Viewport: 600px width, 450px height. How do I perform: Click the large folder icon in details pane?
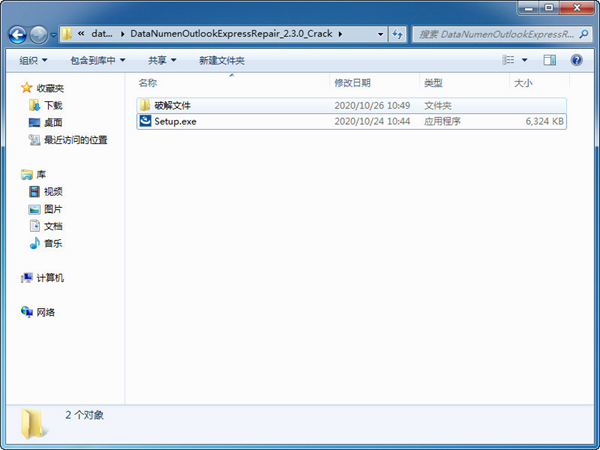(x=33, y=423)
